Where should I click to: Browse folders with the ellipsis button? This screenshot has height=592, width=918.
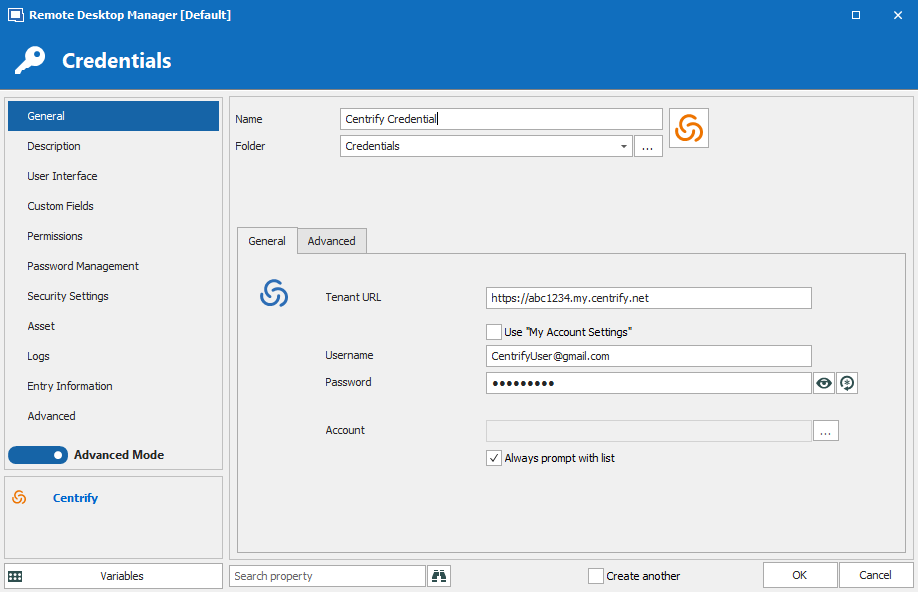pos(648,147)
